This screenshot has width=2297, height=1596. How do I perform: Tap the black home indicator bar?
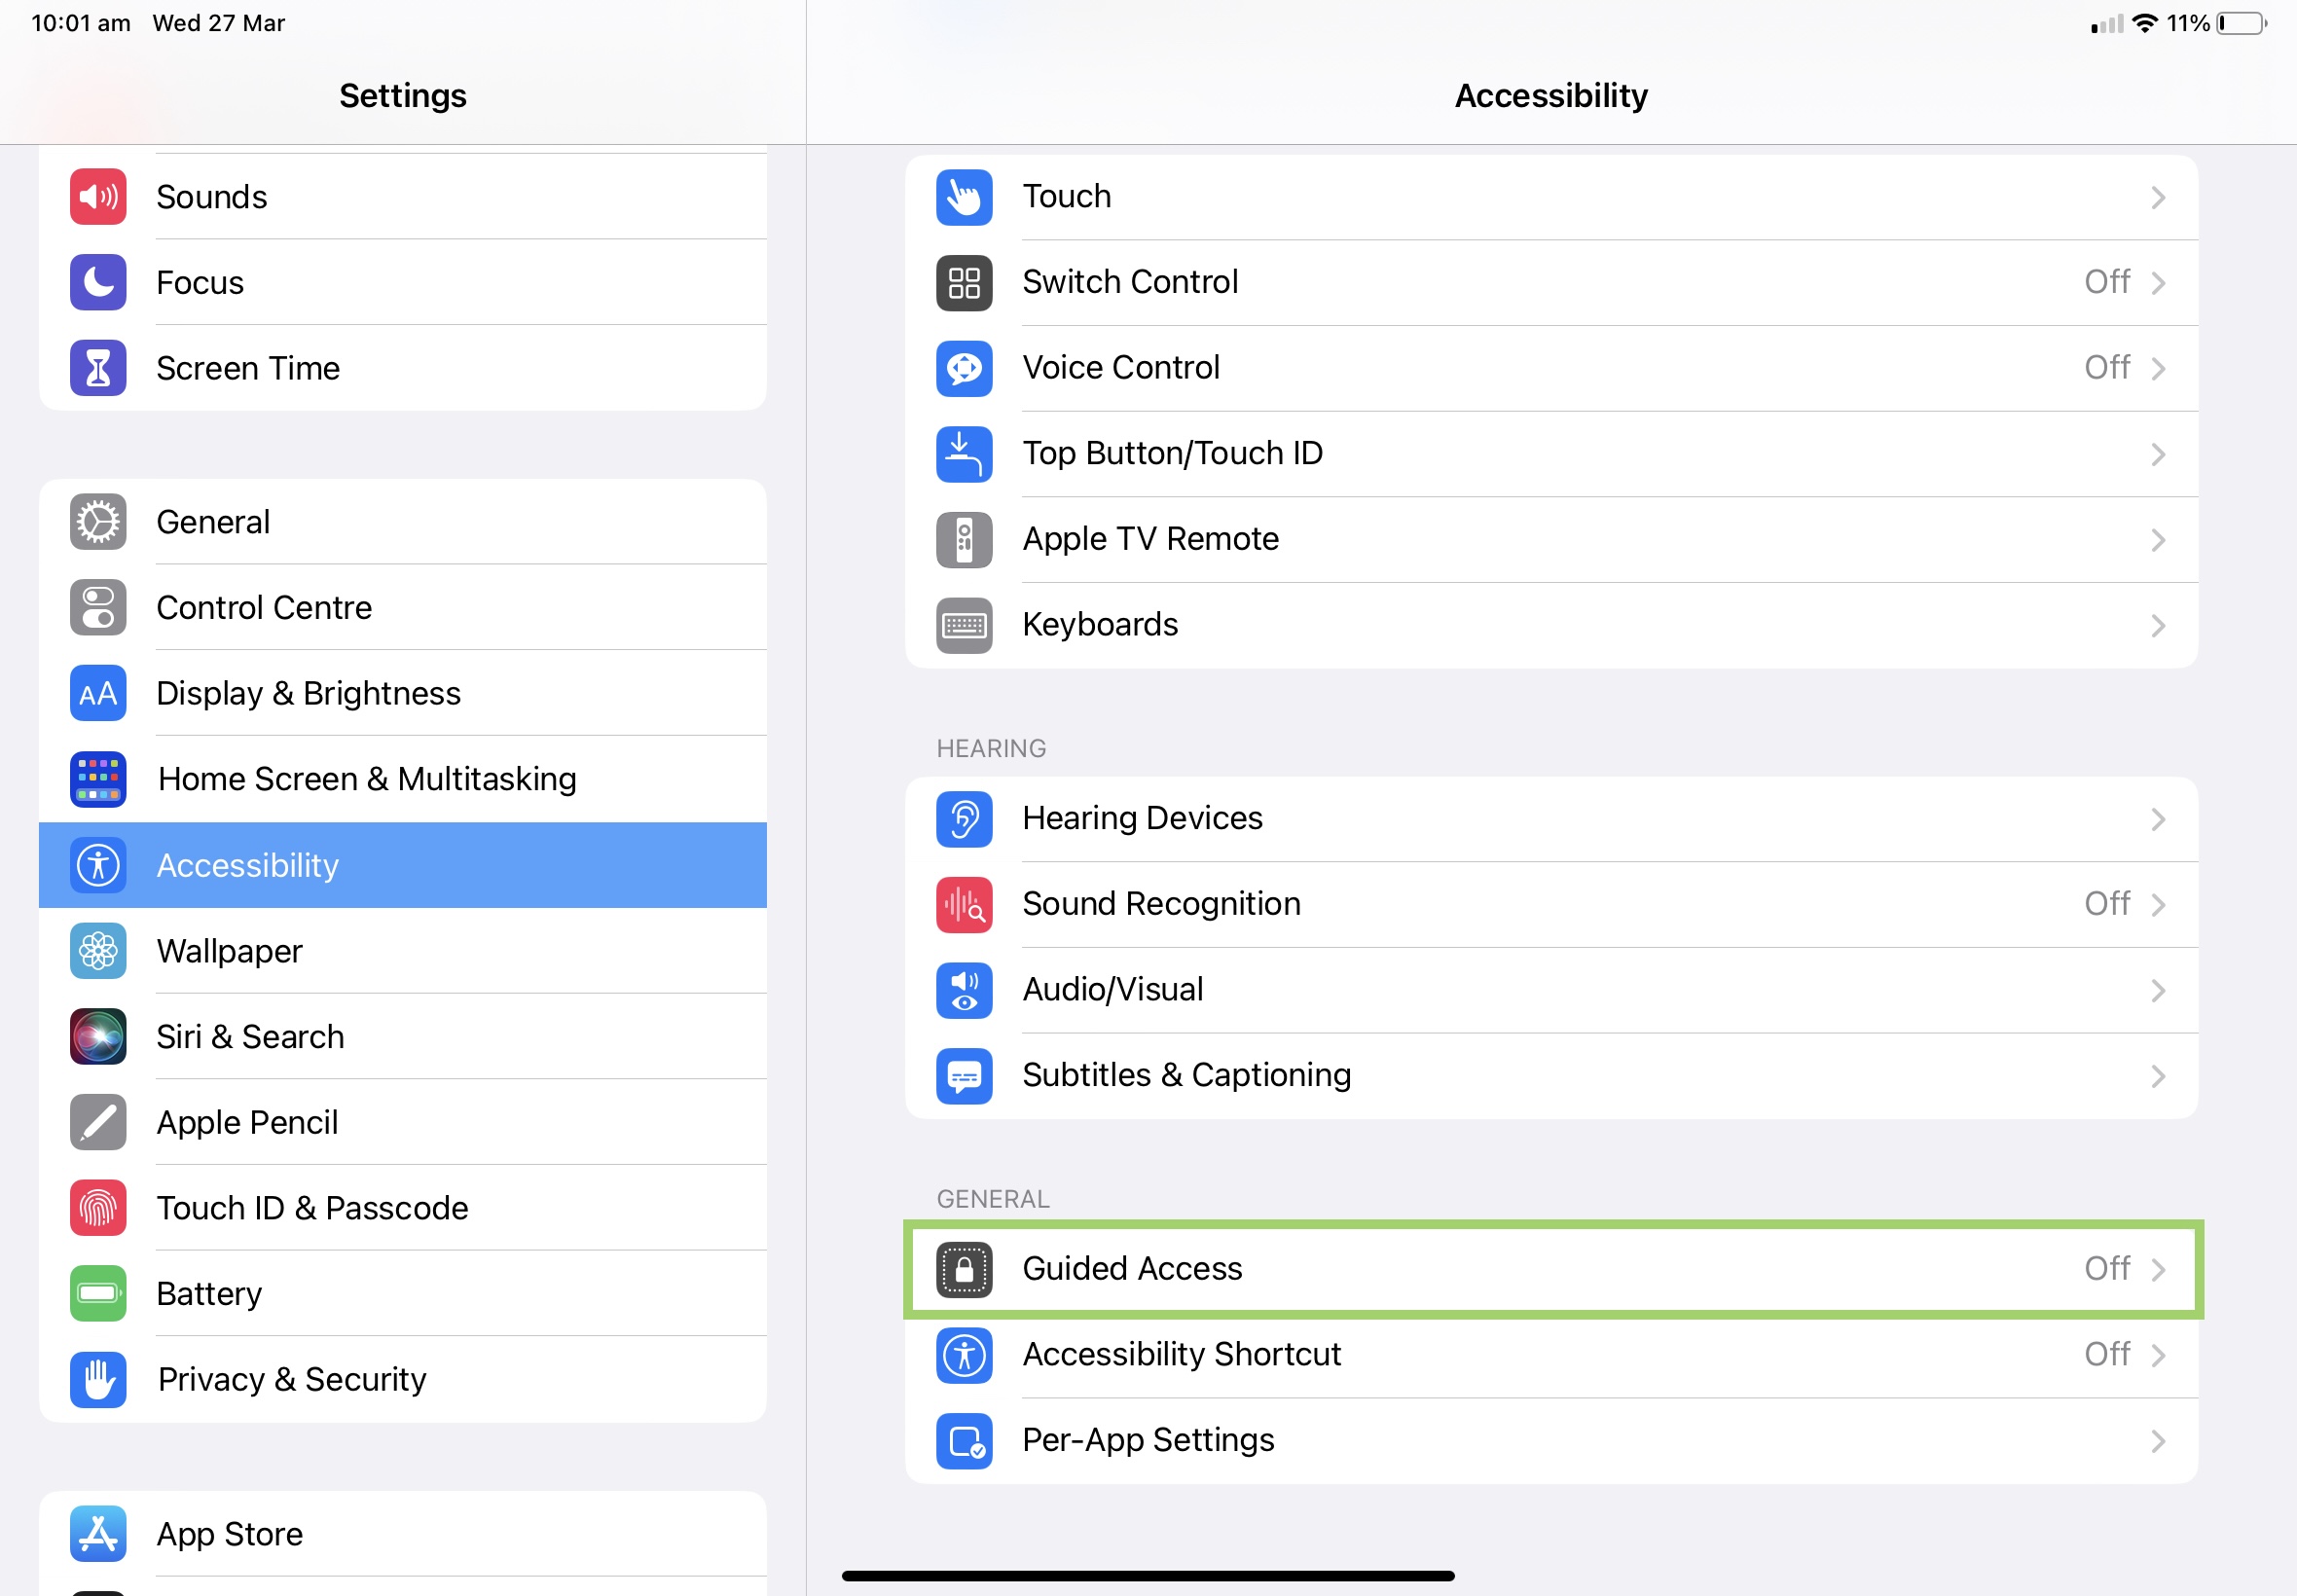point(1147,1576)
